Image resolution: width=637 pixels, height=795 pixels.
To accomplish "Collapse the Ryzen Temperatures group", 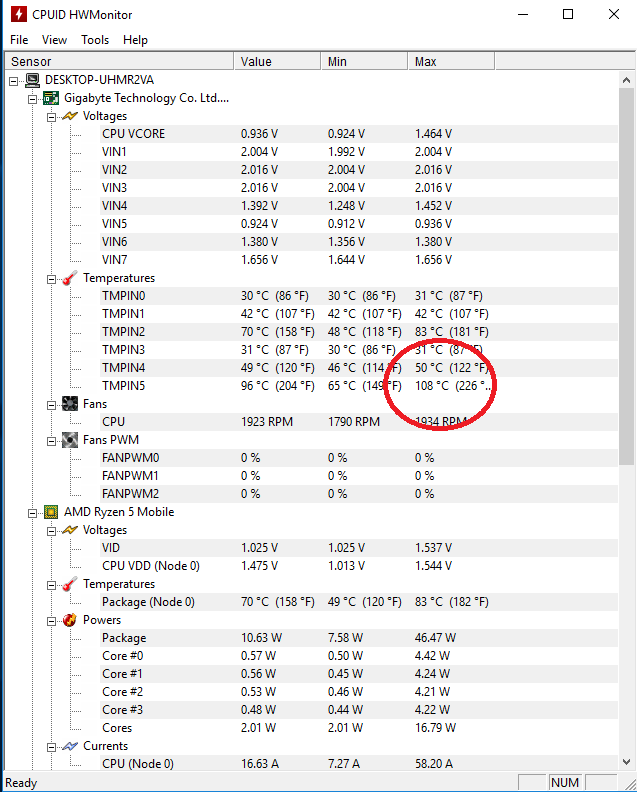I will pyautogui.click(x=51, y=585).
